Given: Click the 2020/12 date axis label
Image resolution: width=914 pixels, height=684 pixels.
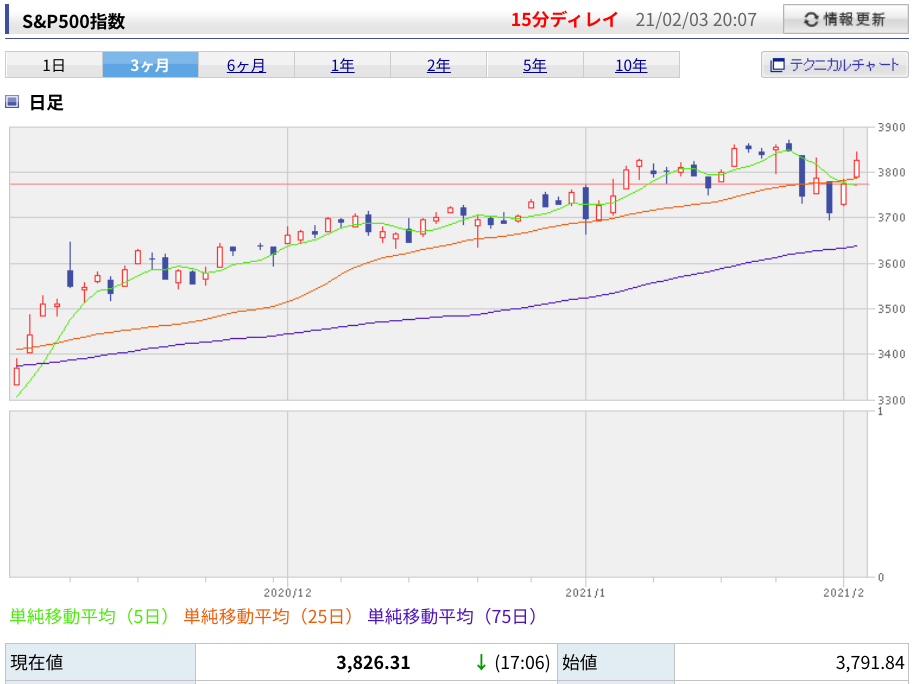Looking at the screenshot, I should 287,592.
